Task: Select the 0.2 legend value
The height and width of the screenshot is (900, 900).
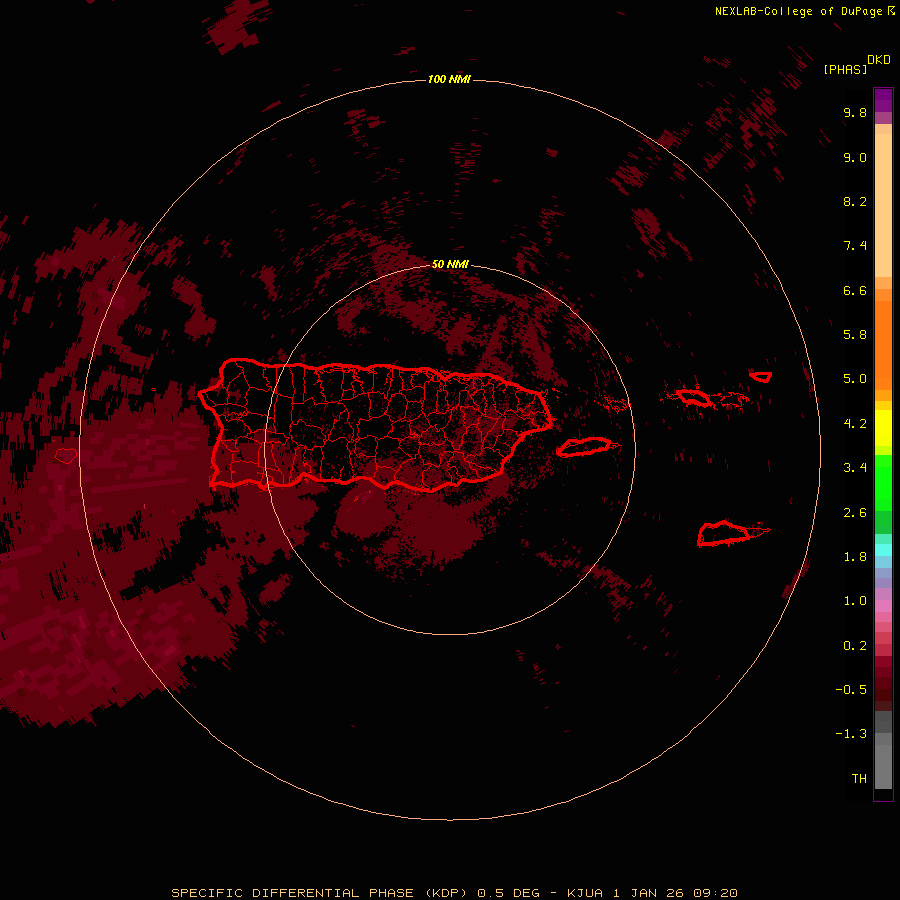Action: click(855, 646)
